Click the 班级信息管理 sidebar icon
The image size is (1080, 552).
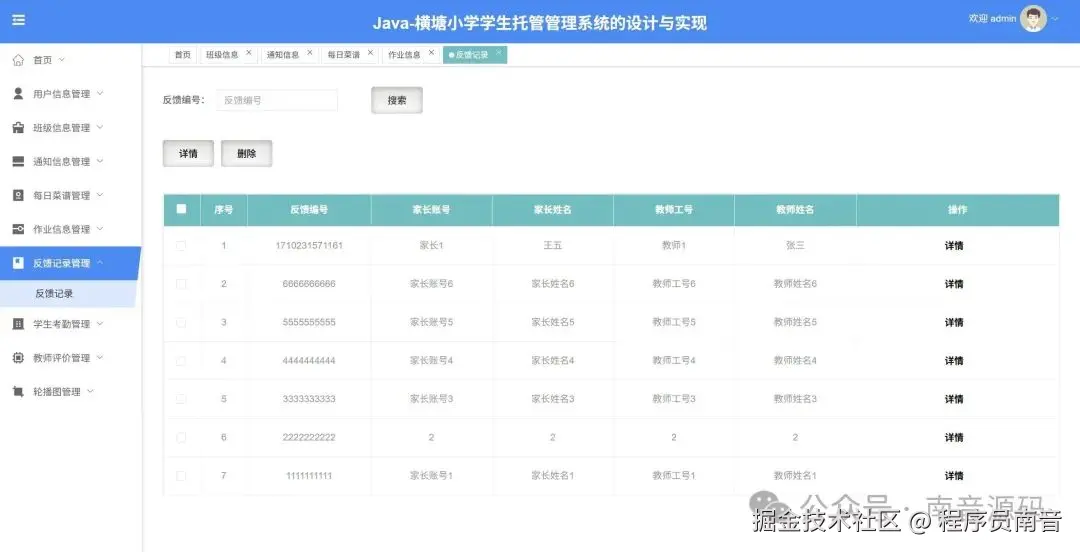[x=19, y=127]
